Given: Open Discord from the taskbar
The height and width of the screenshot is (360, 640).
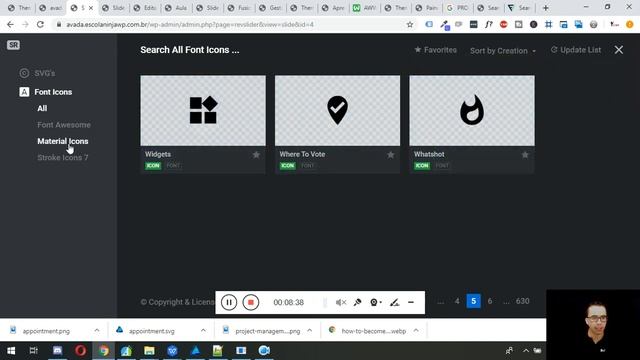Looking at the screenshot, I should point(58,350).
